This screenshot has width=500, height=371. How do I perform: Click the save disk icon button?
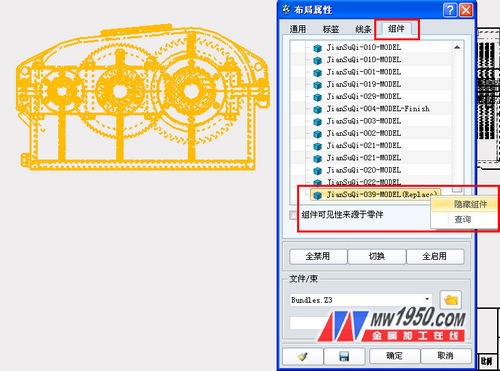[344, 356]
